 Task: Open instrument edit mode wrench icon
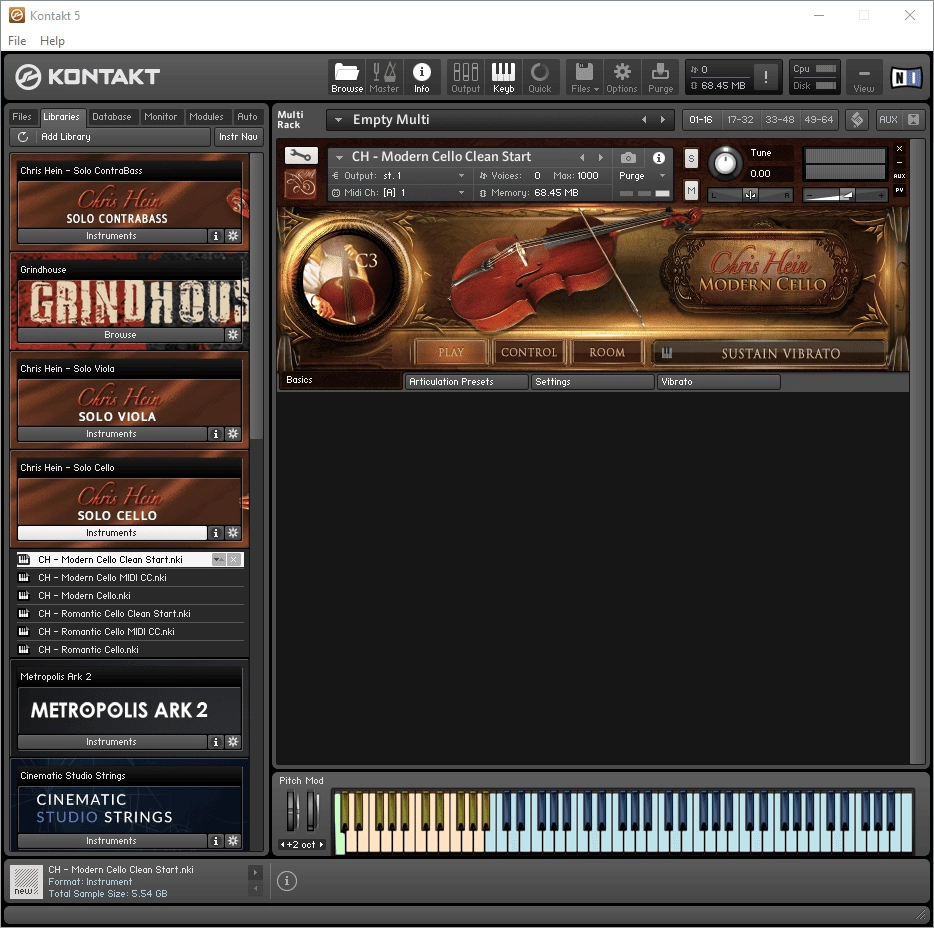coord(301,156)
